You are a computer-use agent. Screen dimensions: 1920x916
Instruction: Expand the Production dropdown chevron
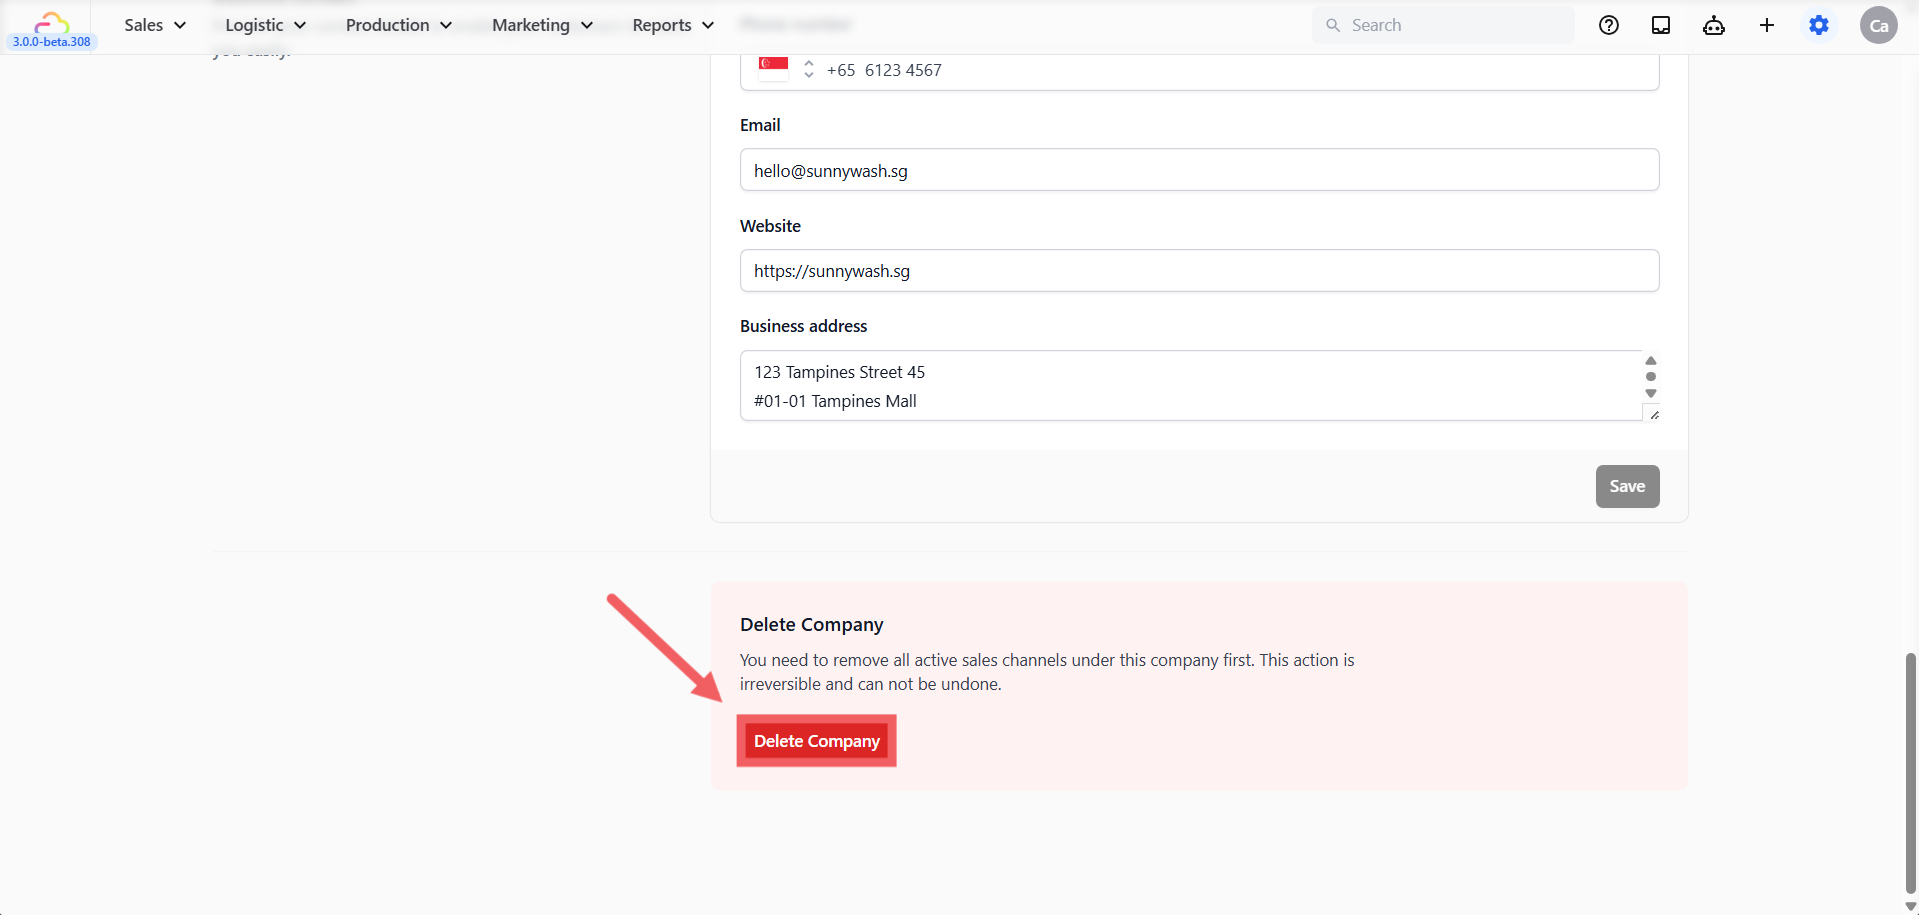[446, 25]
